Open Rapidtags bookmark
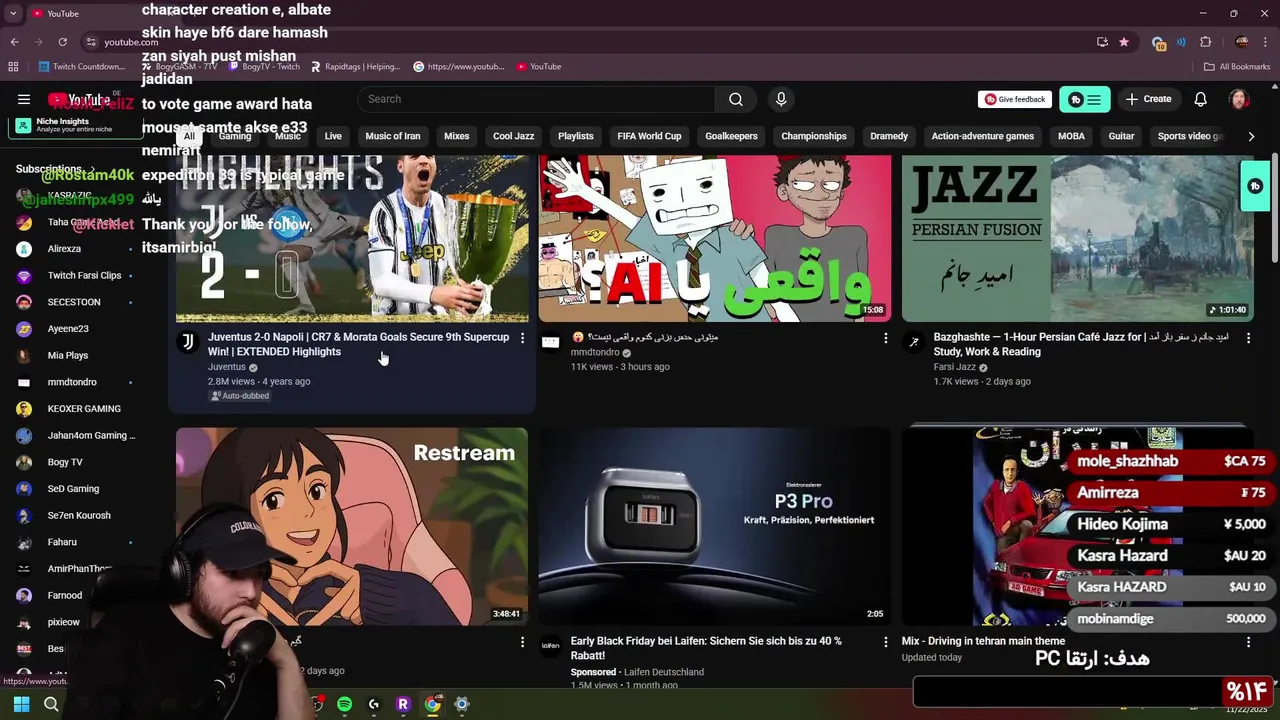The height and width of the screenshot is (720, 1280). (x=355, y=67)
